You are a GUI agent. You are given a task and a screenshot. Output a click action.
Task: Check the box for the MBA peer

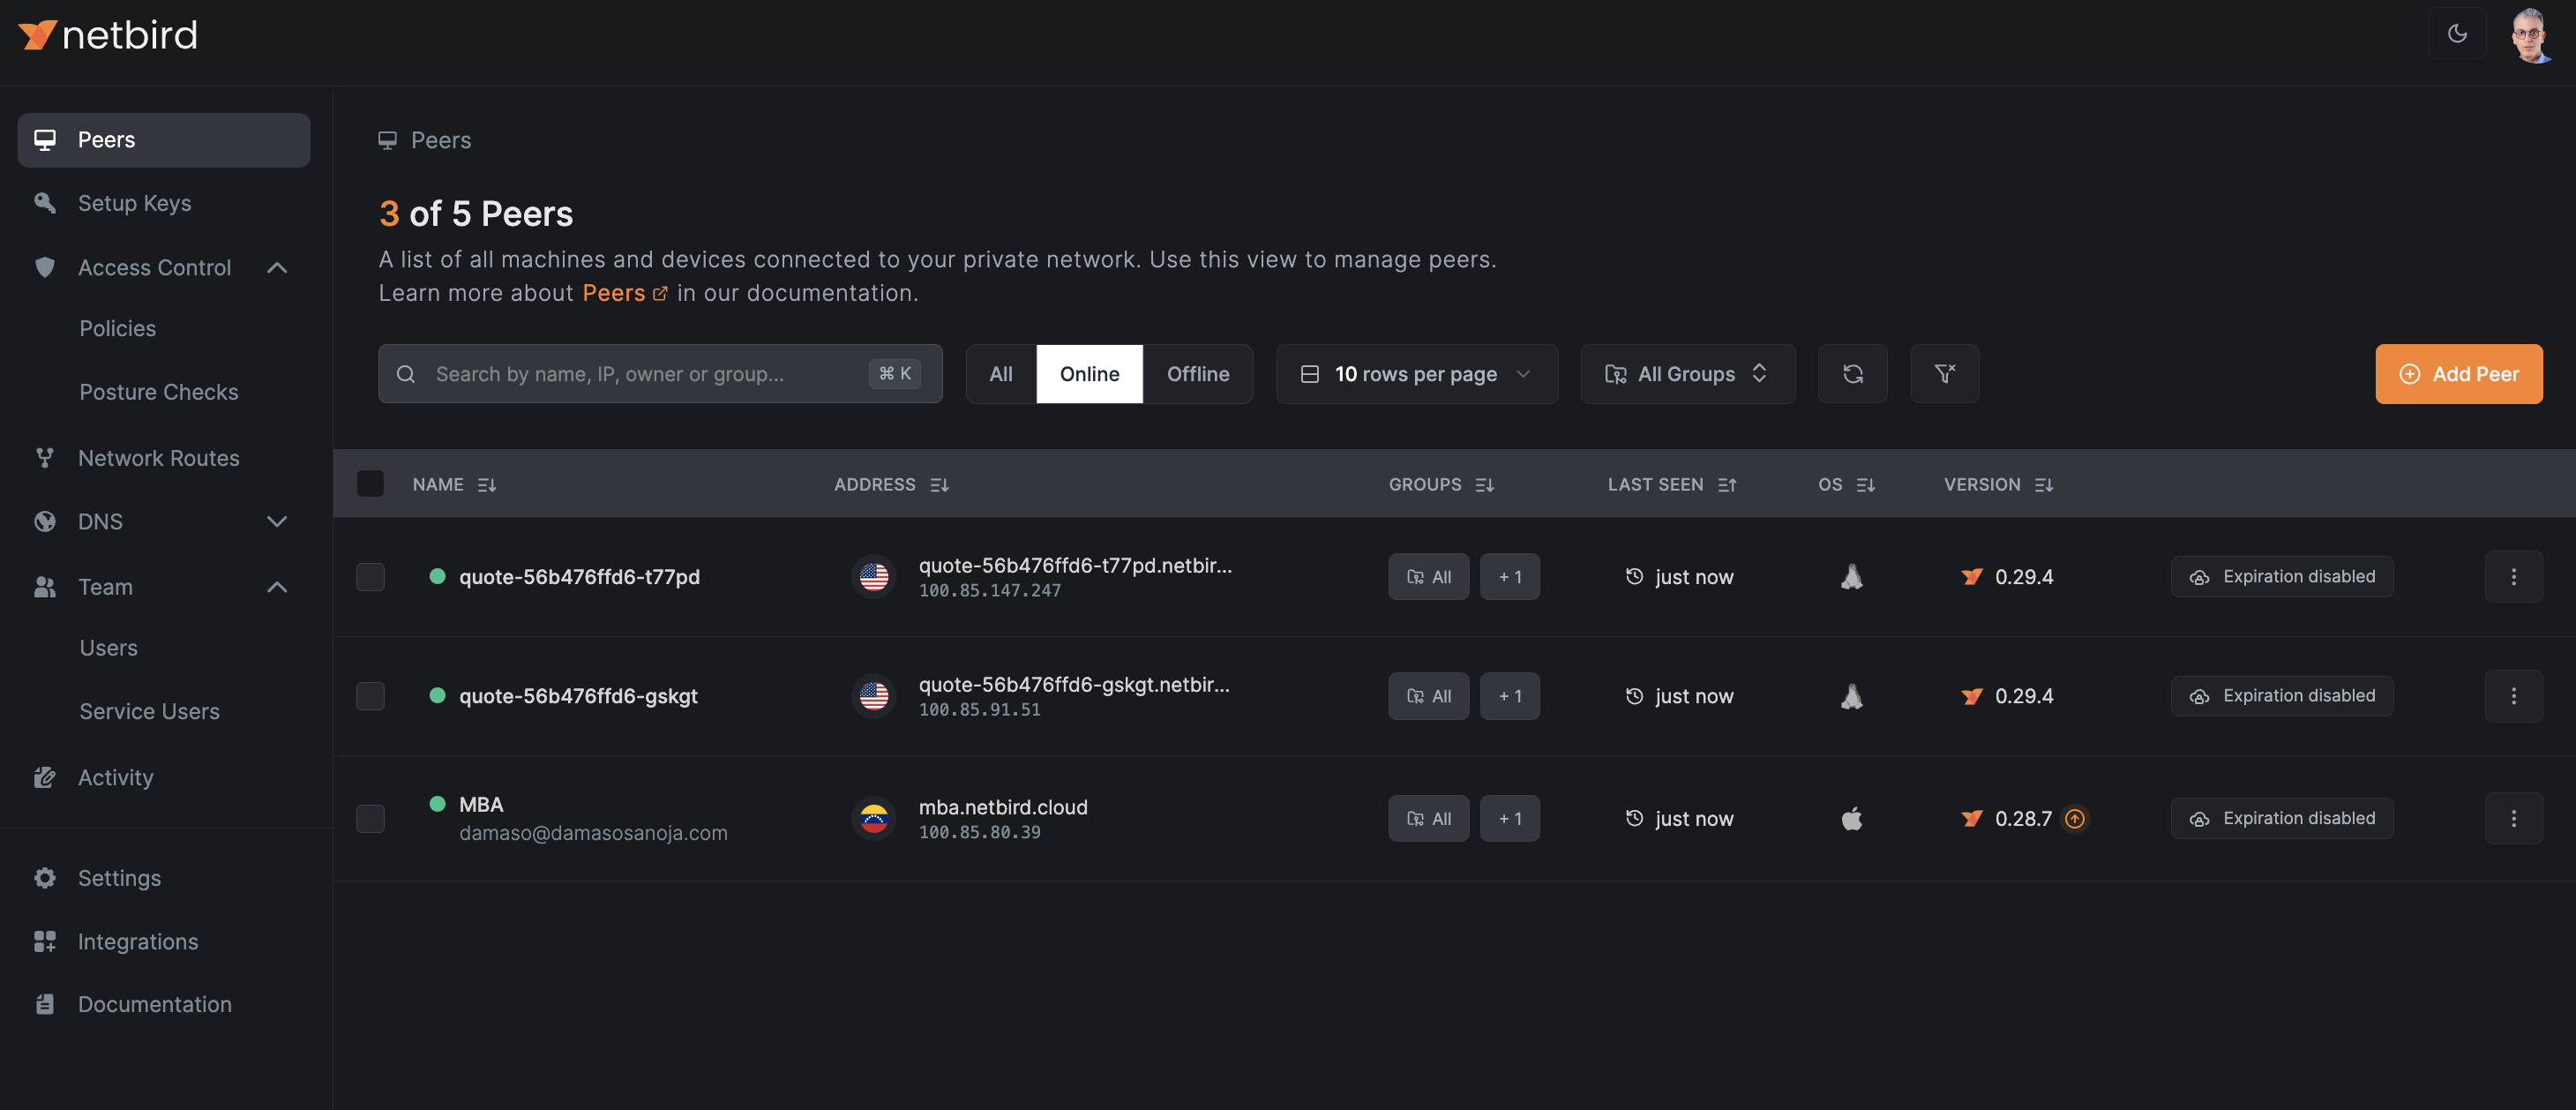click(x=370, y=818)
